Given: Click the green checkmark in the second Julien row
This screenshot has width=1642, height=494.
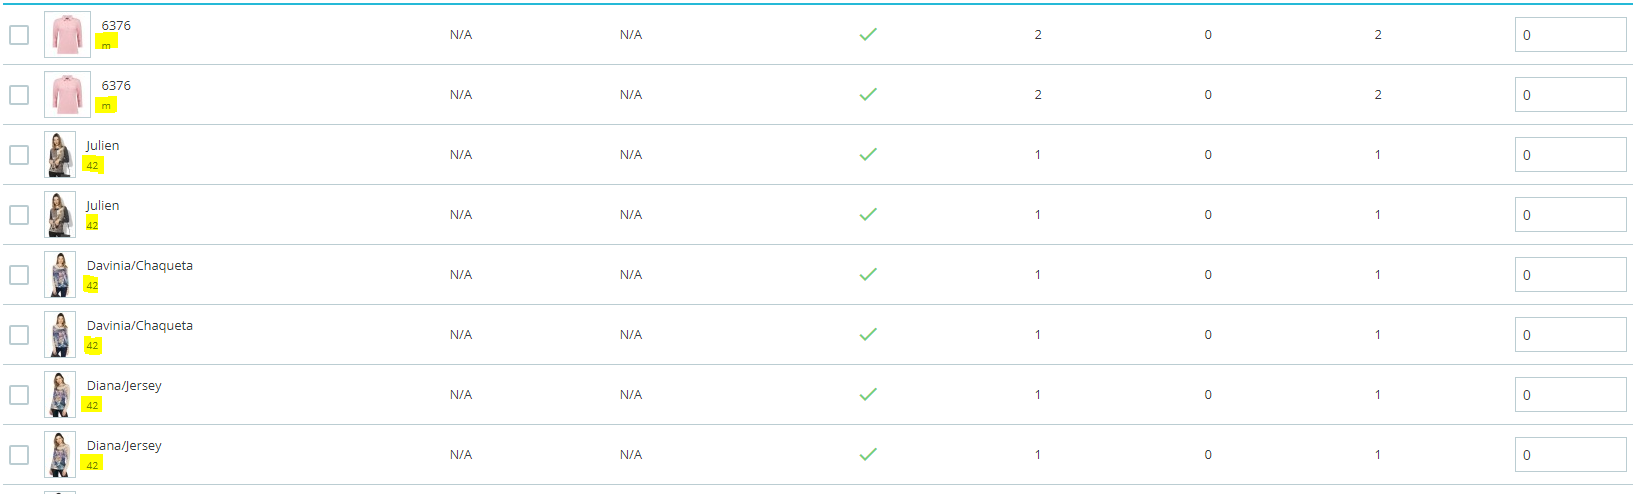Looking at the screenshot, I should pos(868,214).
